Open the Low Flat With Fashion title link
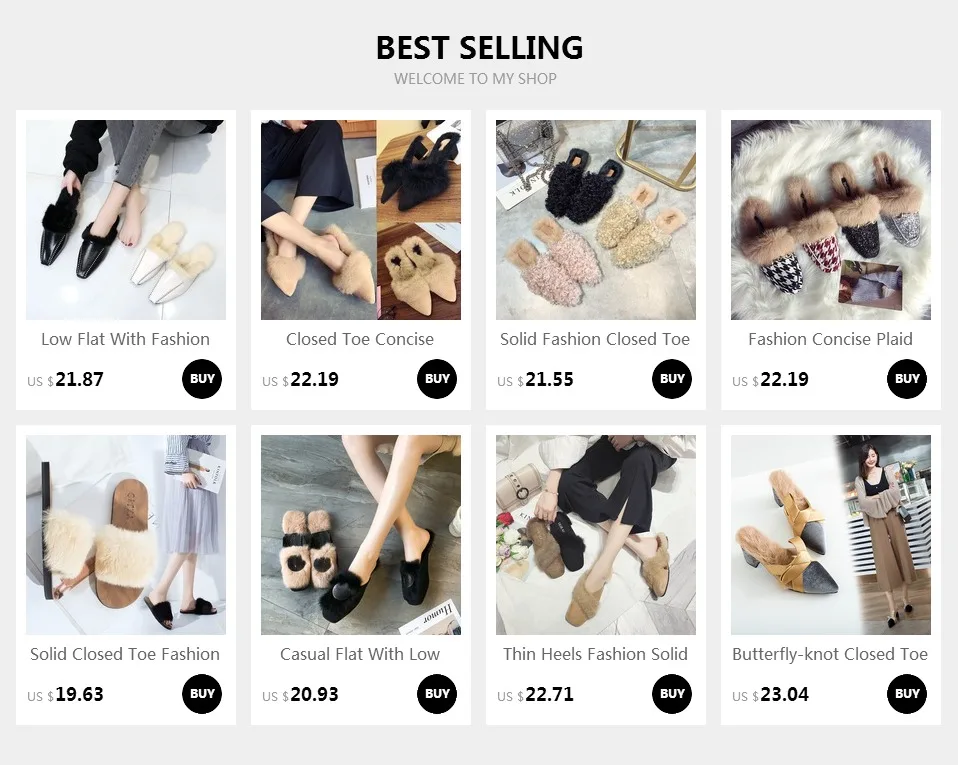This screenshot has width=958, height=765. (125, 339)
